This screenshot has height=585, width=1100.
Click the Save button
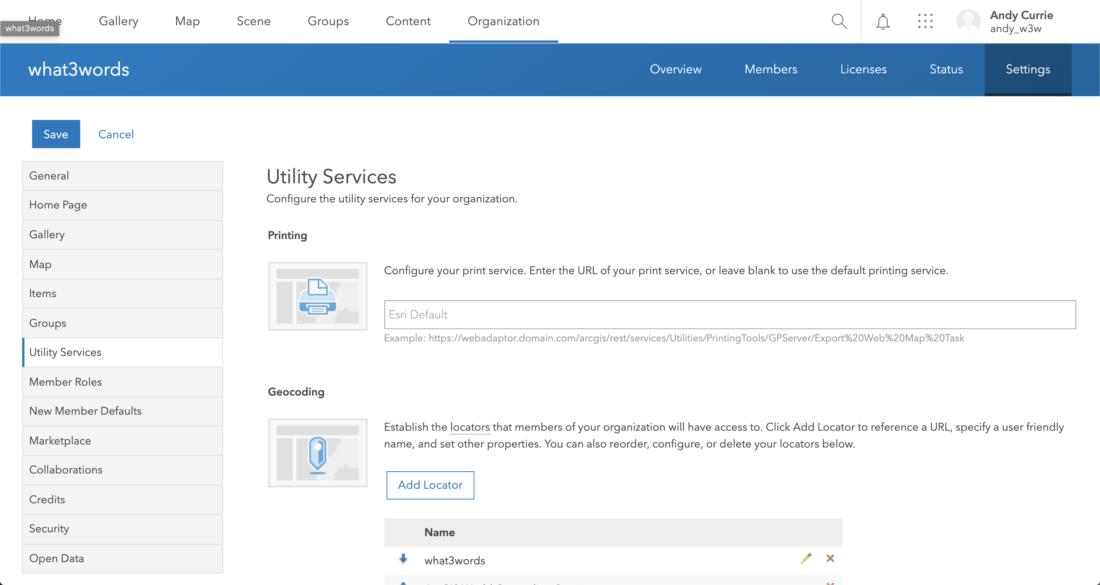coord(56,134)
